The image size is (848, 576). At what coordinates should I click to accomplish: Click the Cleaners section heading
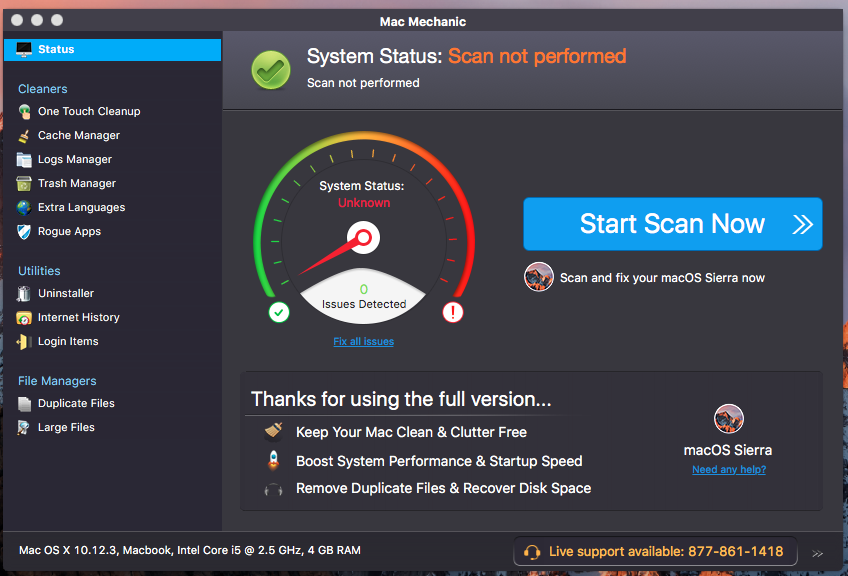click(43, 89)
